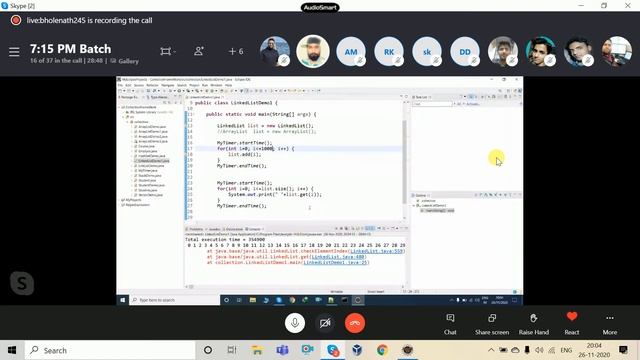Open Microsoft Teams from taskbar
The height and width of the screenshot is (360, 640).
(282, 350)
